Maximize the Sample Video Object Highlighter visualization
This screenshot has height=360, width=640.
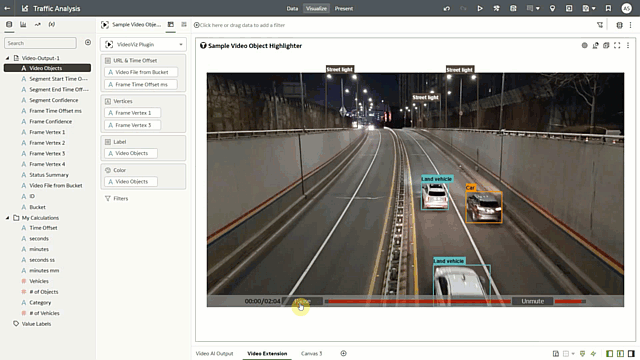point(617,45)
